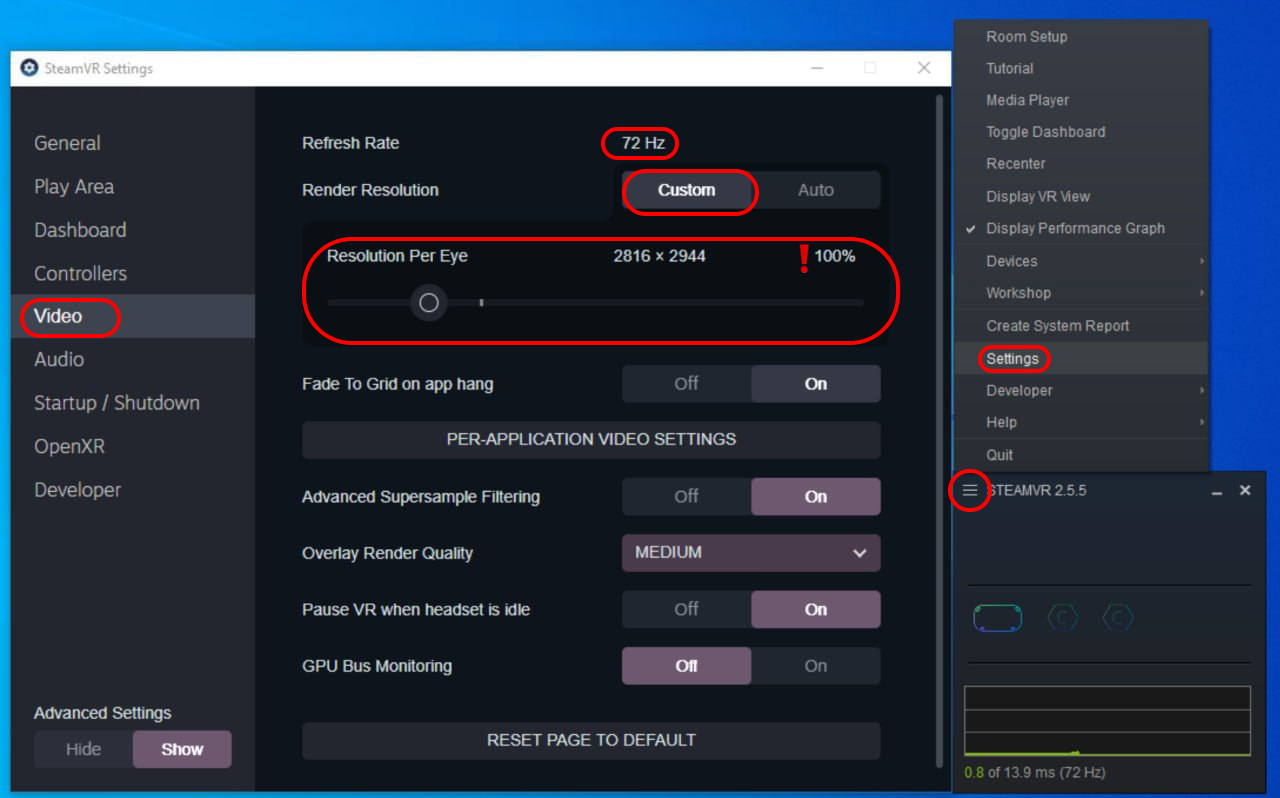1280x798 pixels.
Task: Turn Advanced Supersample Filtering On
Action: [x=816, y=497]
